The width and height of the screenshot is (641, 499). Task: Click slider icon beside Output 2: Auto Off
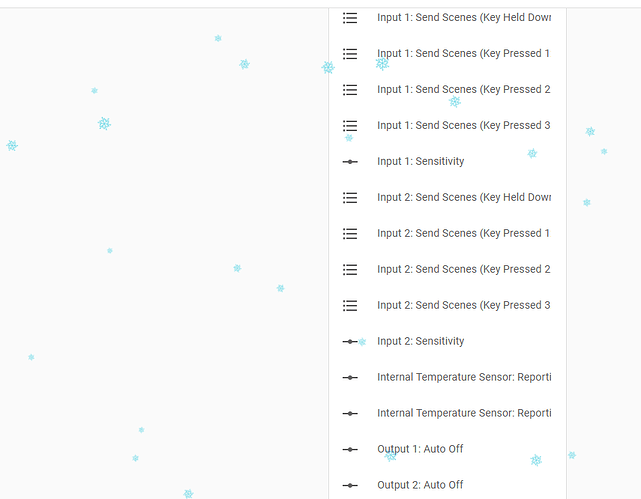point(350,486)
